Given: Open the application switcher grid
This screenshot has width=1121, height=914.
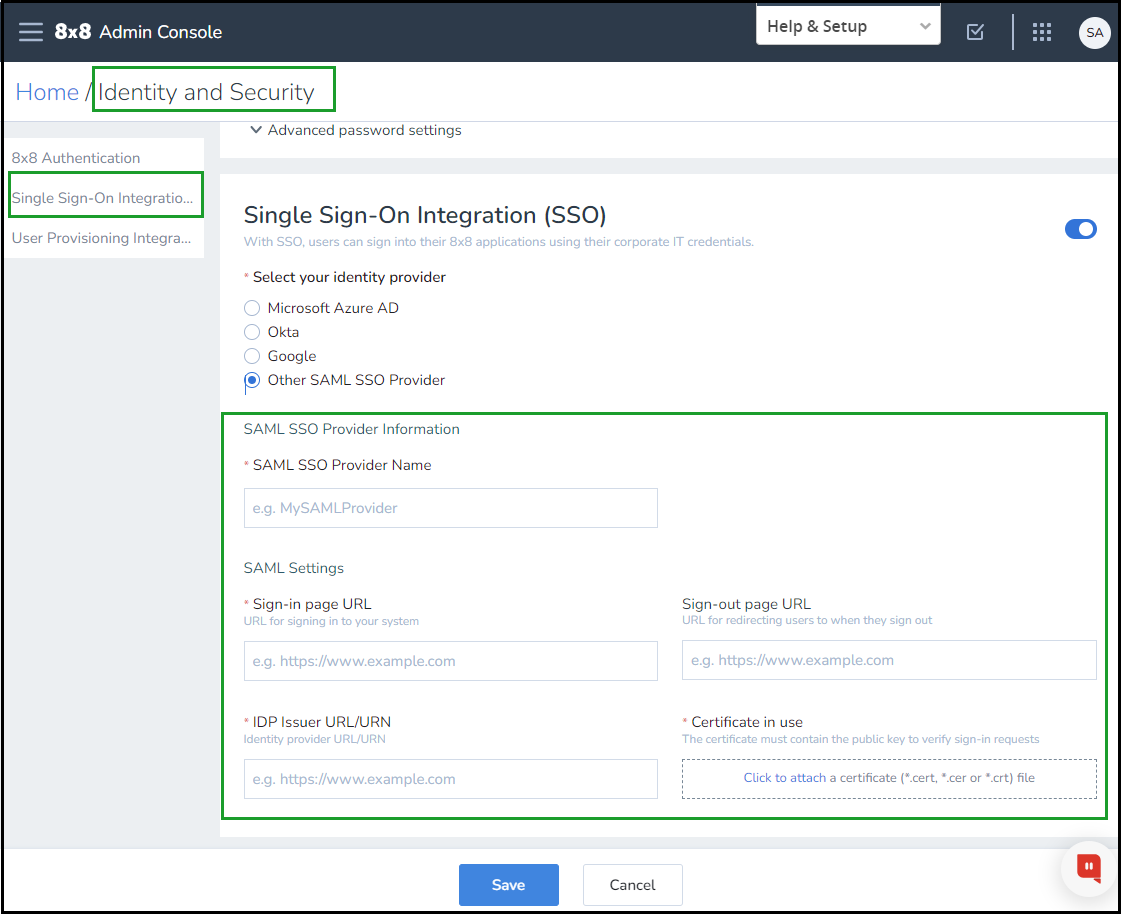Looking at the screenshot, I should (x=1042, y=31).
